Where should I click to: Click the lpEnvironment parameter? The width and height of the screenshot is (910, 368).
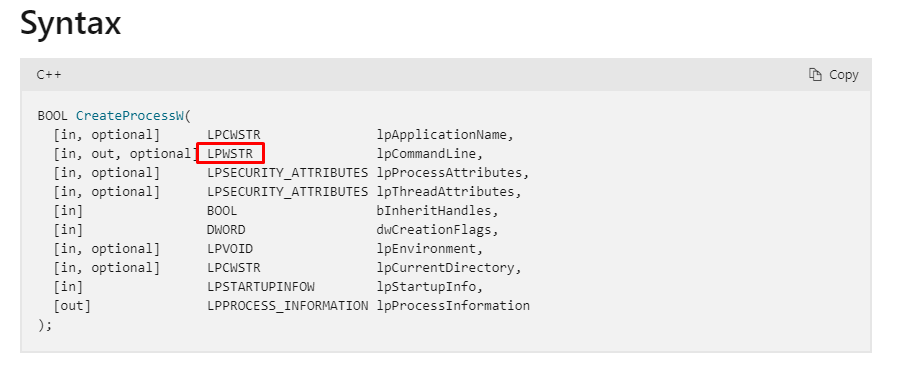(427, 249)
